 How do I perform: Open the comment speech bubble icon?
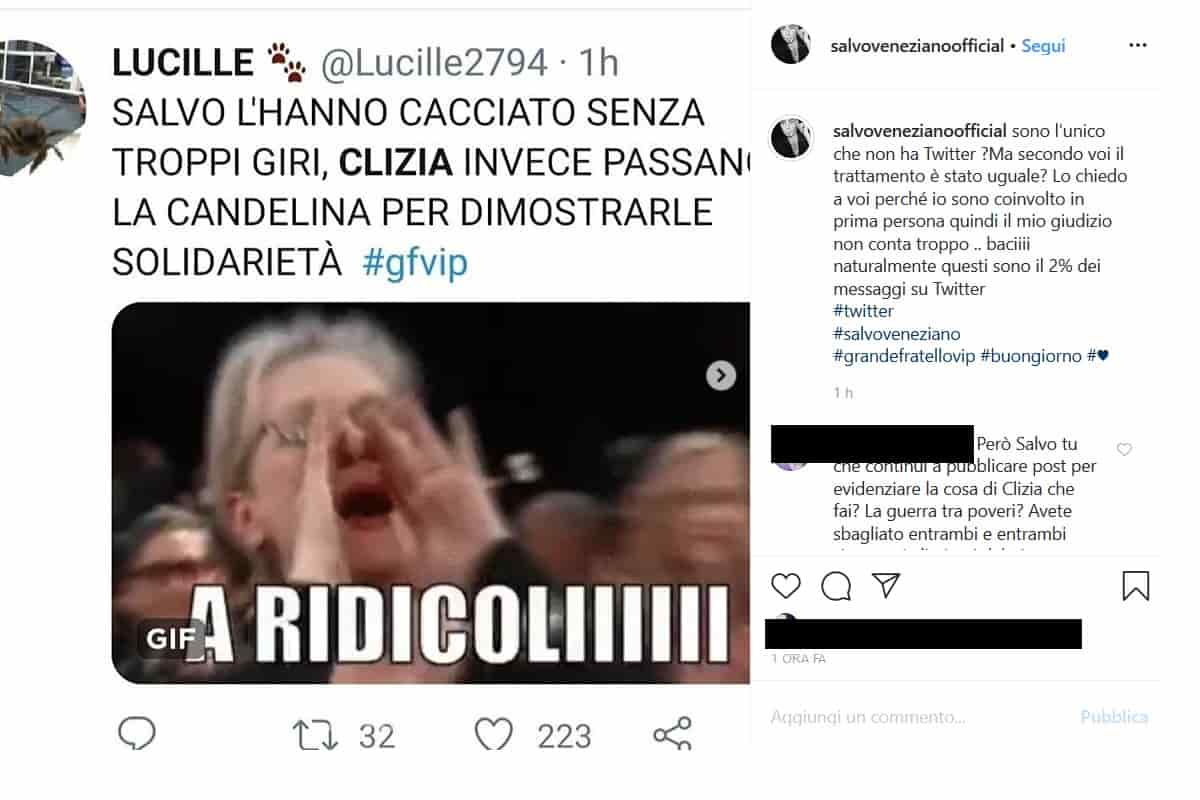(836, 586)
